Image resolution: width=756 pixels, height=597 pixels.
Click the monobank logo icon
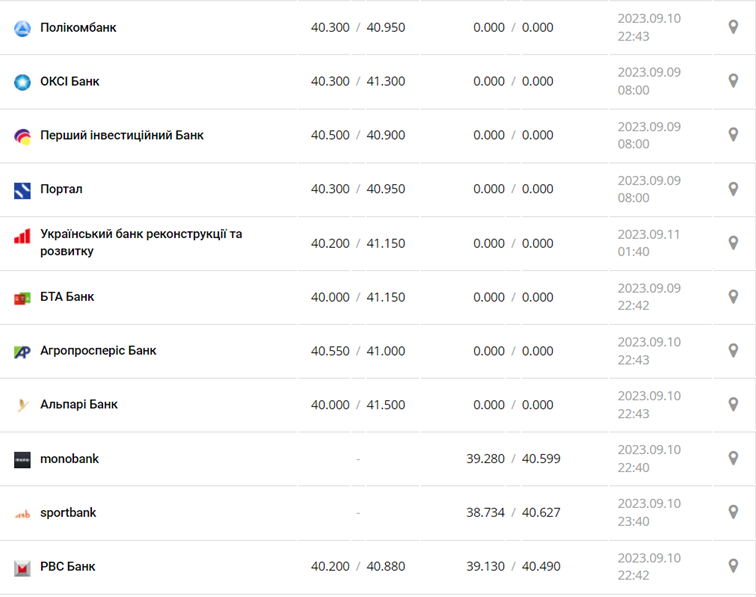(x=22, y=460)
